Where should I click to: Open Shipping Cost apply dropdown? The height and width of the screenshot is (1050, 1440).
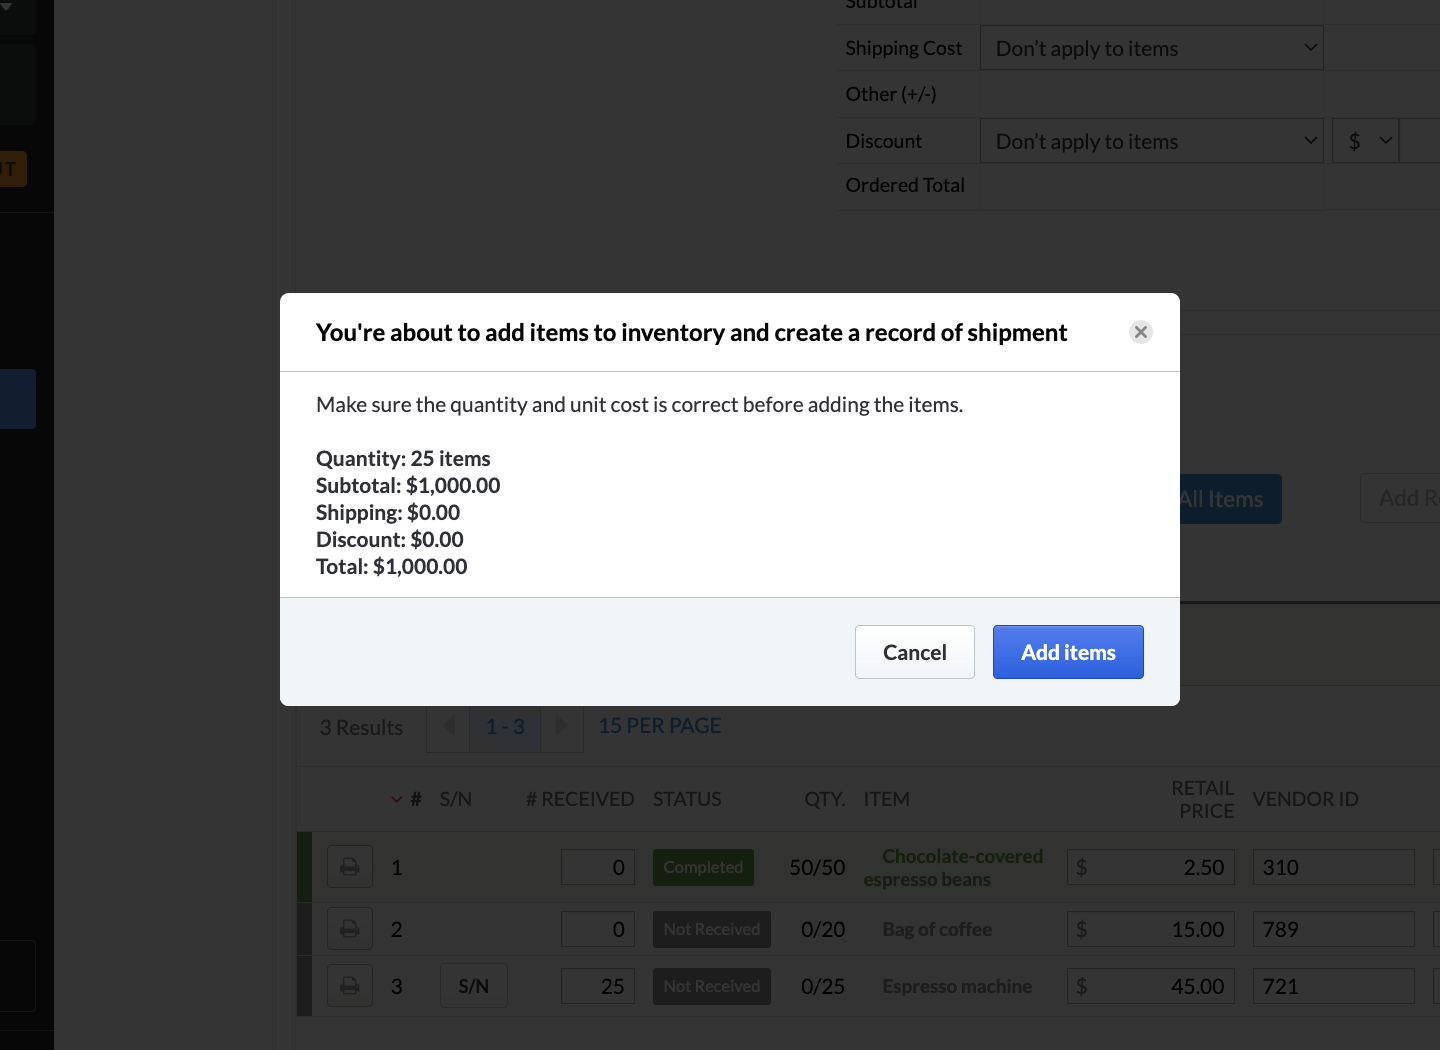click(x=1151, y=48)
